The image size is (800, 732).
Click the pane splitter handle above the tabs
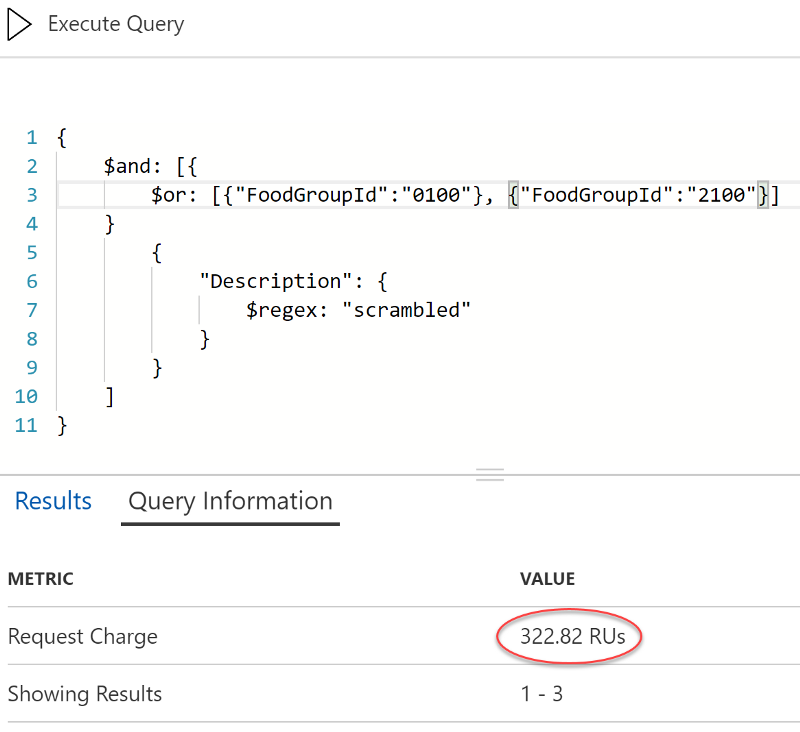tap(490, 475)
